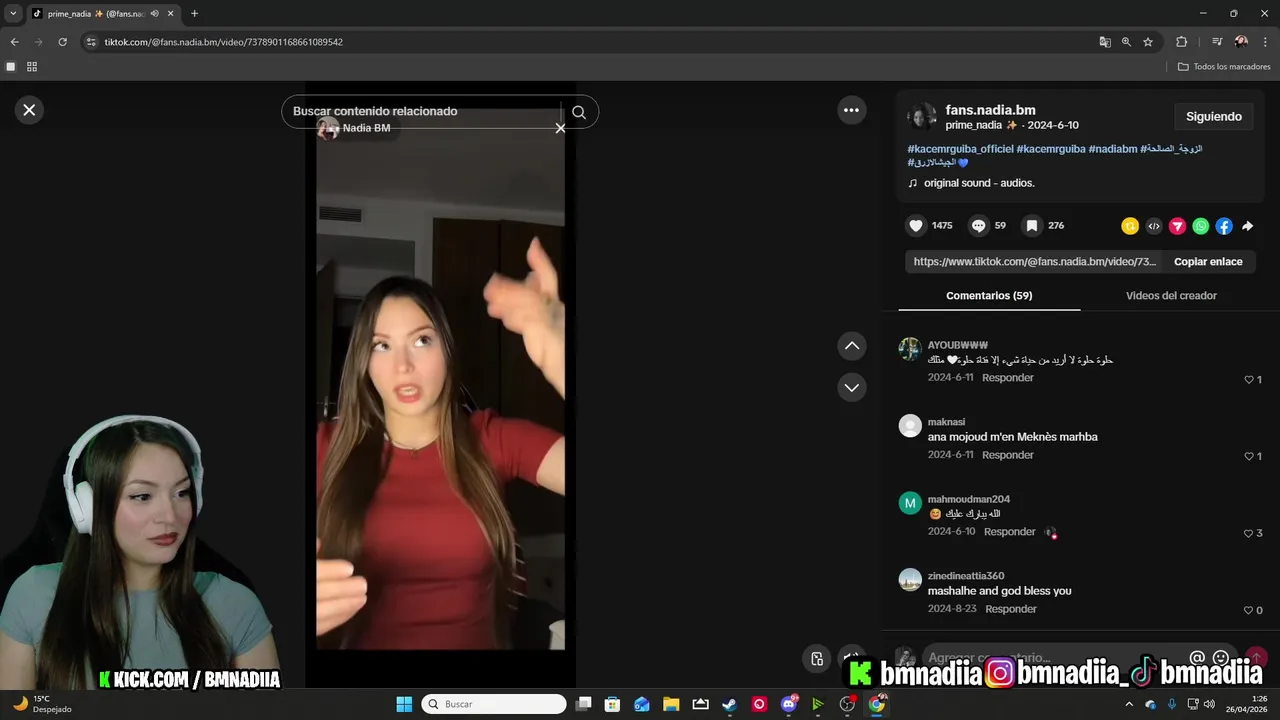Reply to maknasi's comment
This screenshot has width=1280, height=720.
pyautogui.click(x=1007, y=455)
